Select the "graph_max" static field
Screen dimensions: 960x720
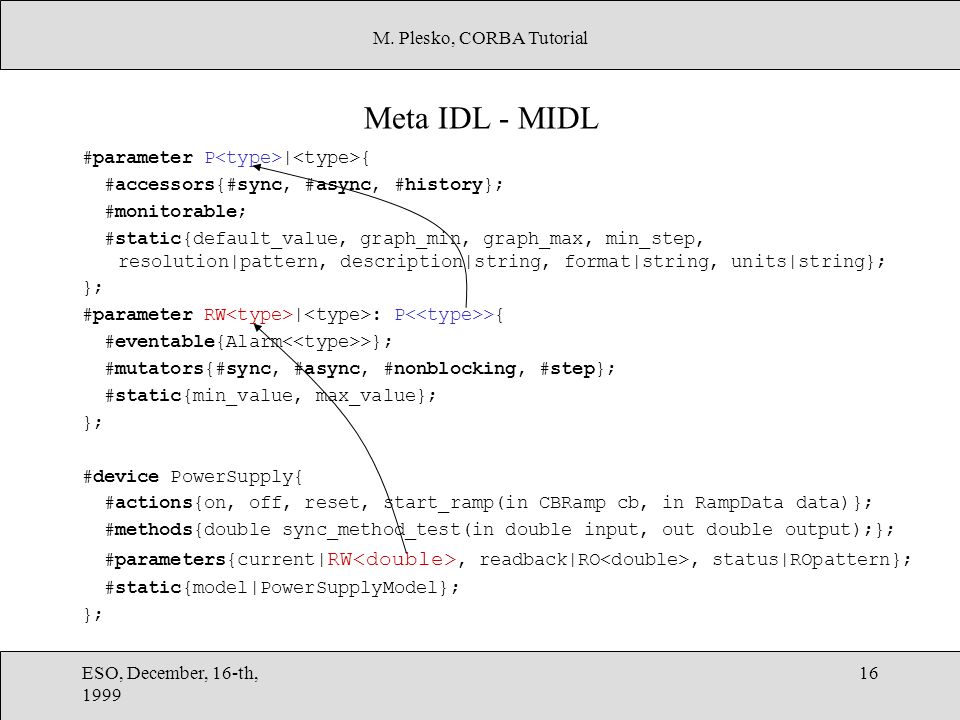point(533,239)
